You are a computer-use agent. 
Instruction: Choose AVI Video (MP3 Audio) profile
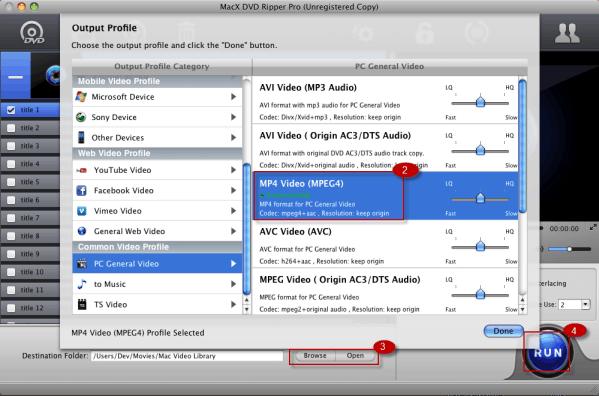tap(385, 100)
